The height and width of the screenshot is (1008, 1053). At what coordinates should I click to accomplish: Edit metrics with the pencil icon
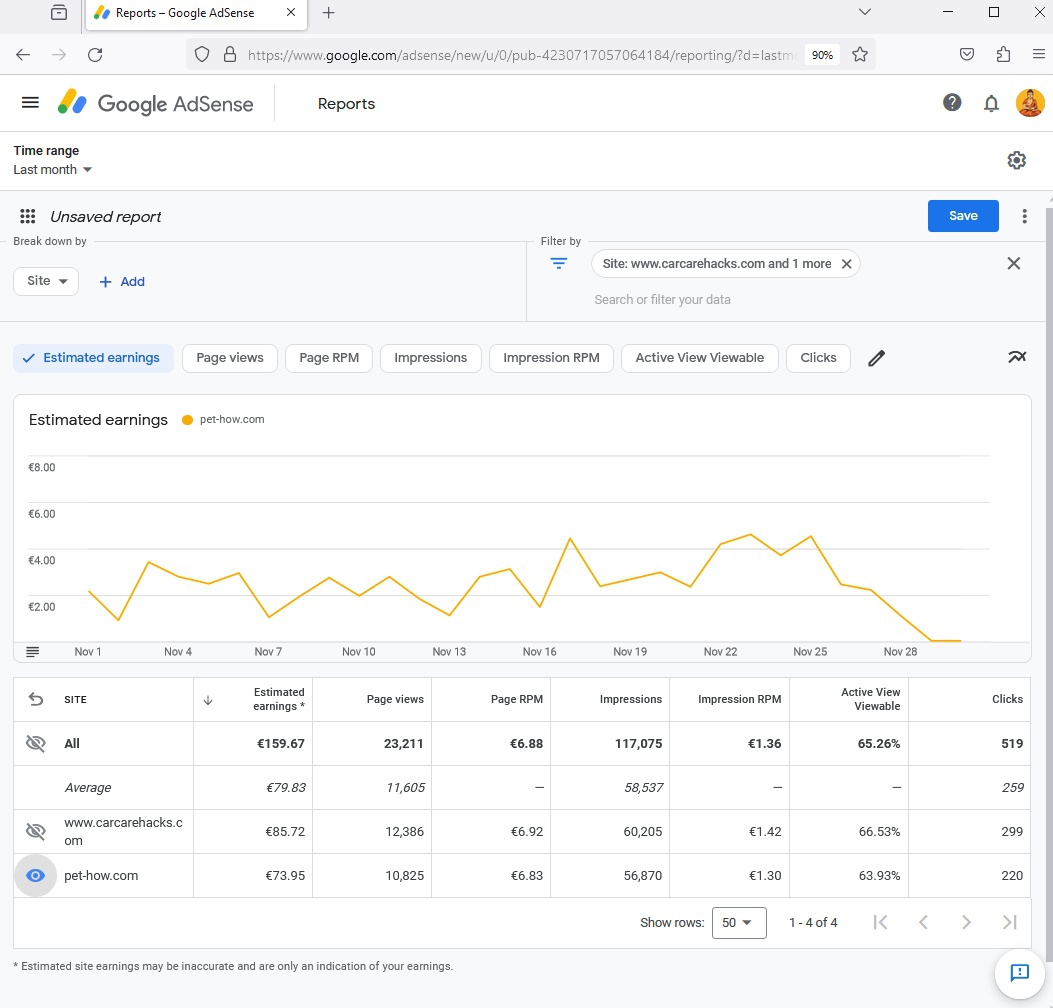pyautogui.click(x=876, y=358)
